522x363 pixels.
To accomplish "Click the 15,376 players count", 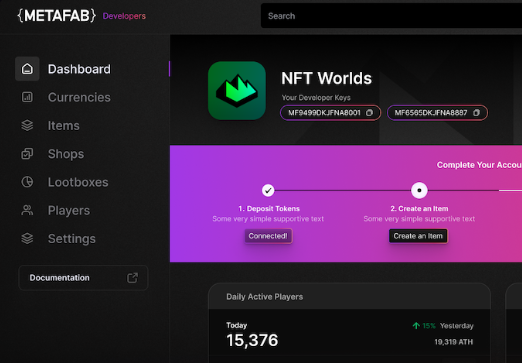I will (x=252, y=340).
